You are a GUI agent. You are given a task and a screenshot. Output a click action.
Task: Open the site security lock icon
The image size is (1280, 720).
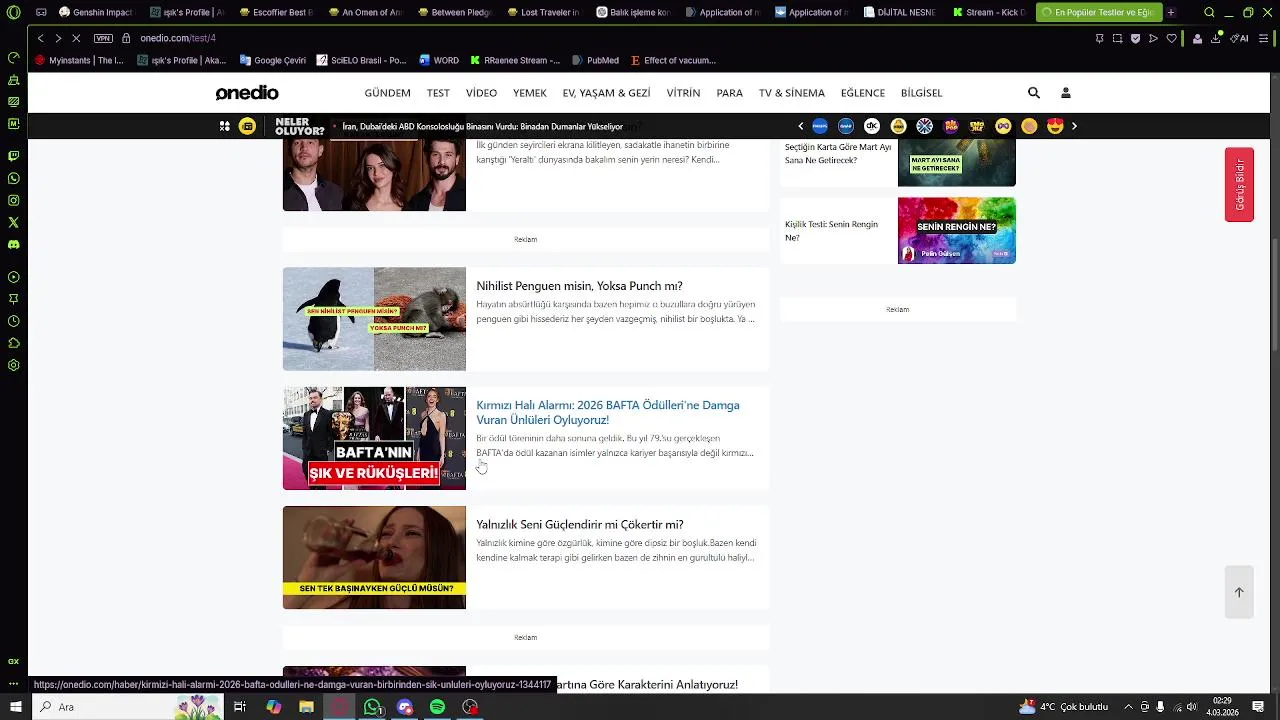126,38
